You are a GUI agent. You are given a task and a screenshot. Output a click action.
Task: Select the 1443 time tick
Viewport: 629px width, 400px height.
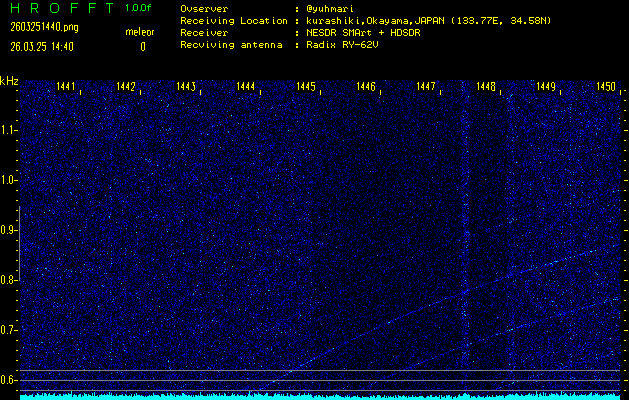click(186, 88)
